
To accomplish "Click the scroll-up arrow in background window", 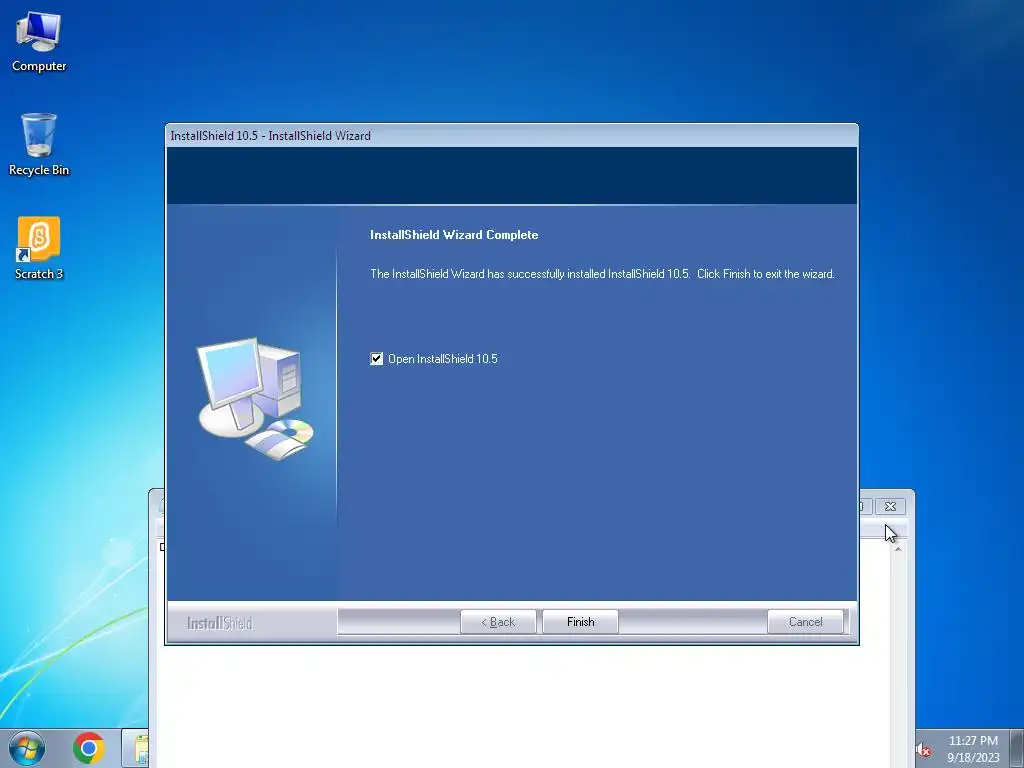I will click(x=898, y=549).
